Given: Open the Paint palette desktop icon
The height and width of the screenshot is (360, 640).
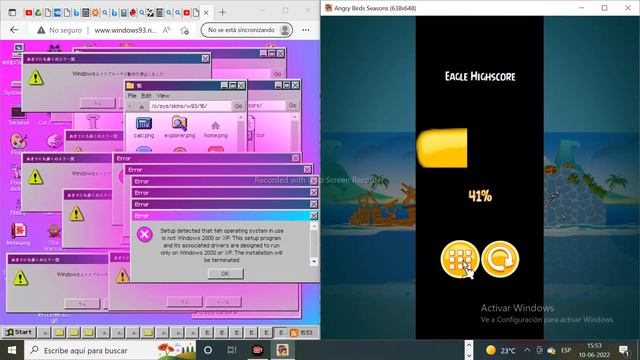Looking at the screenshot, I should click(x=18, y=142).
